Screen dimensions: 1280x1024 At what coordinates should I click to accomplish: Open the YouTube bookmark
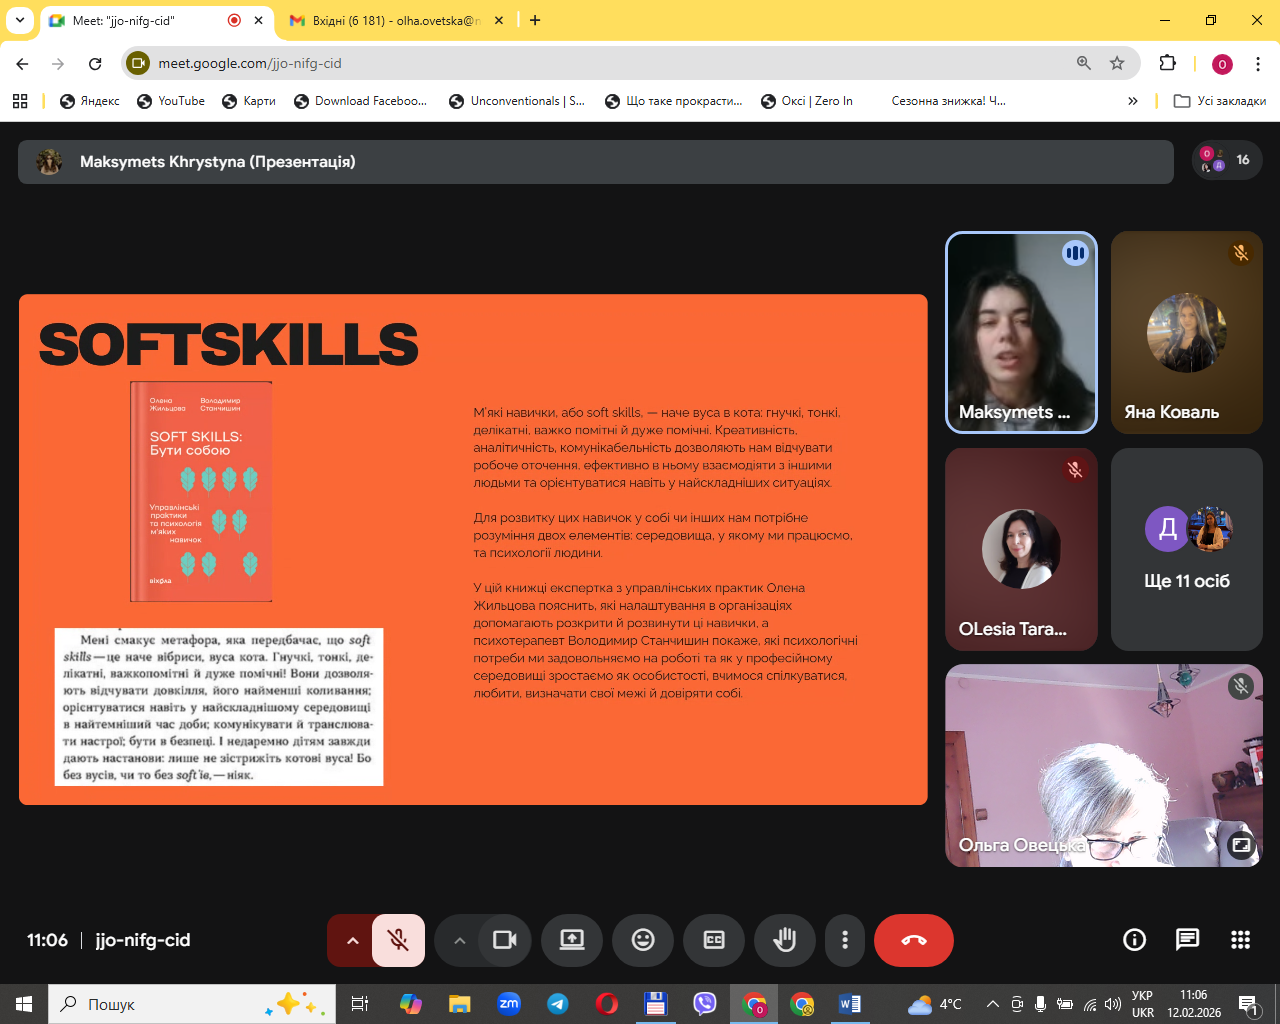[171, 101]
